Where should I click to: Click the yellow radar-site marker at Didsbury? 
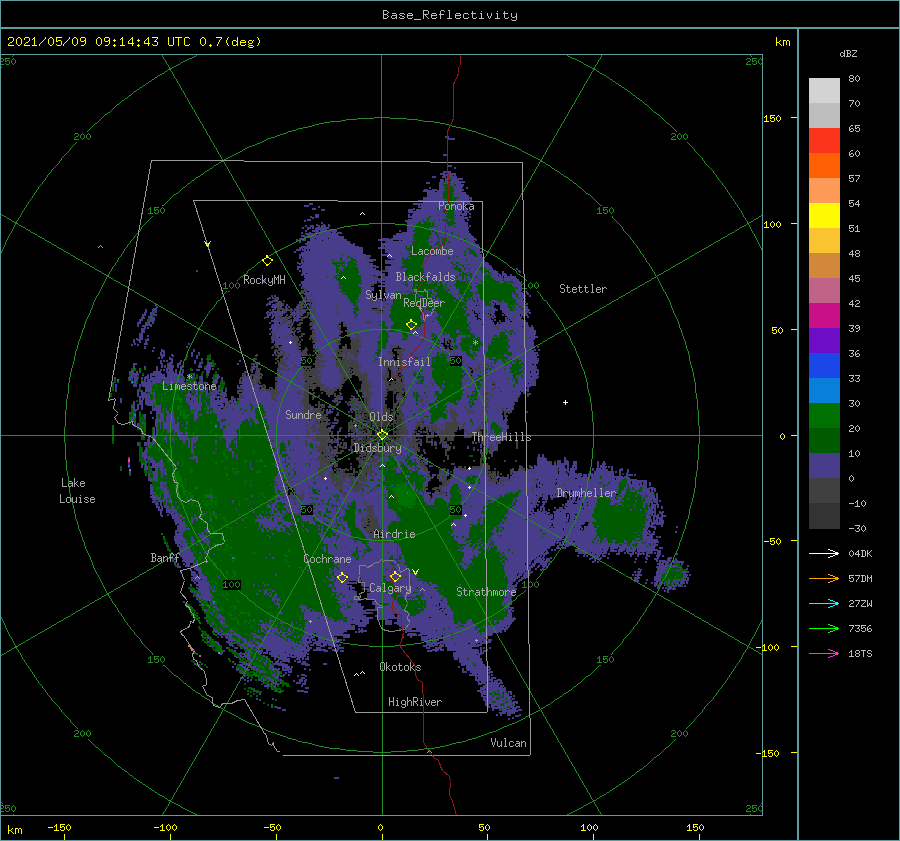[382, 435]
